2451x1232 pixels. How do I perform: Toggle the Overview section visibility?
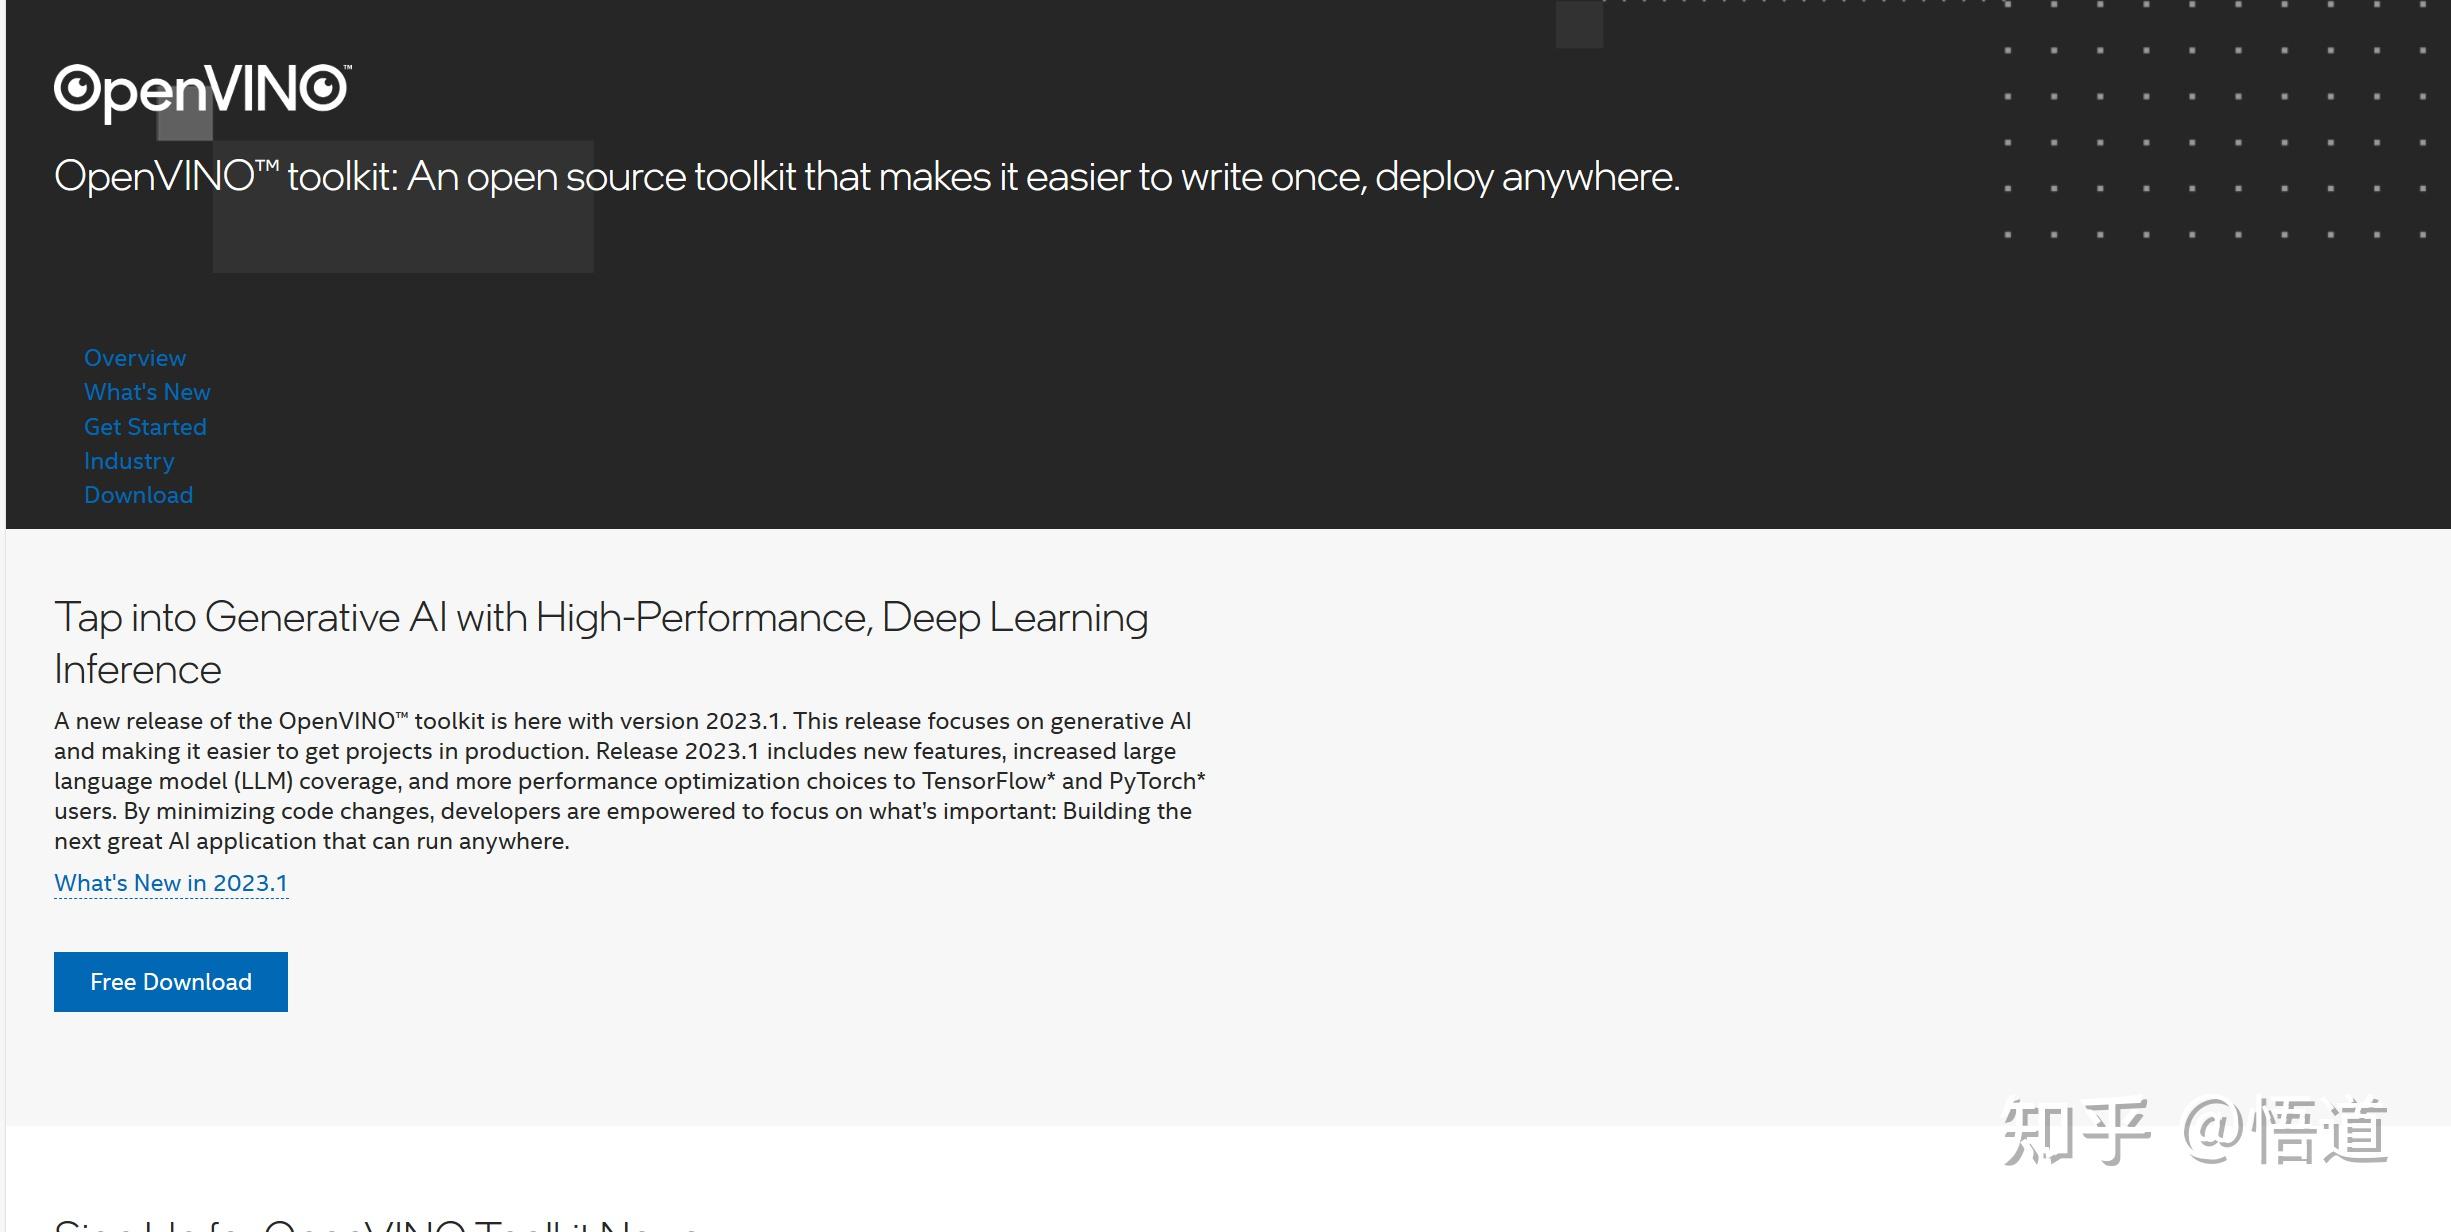tap(135, 357)
